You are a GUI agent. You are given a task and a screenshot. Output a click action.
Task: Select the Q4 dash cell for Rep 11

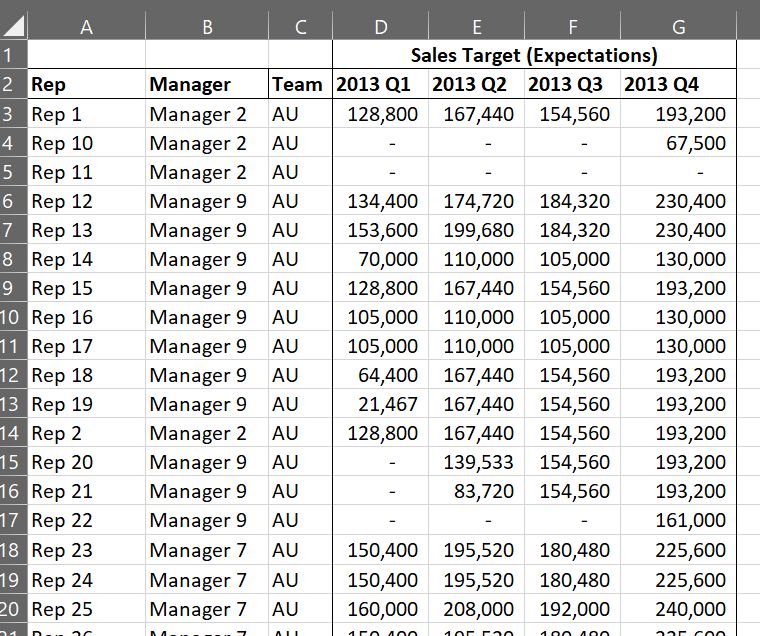[x=679, y=172]
